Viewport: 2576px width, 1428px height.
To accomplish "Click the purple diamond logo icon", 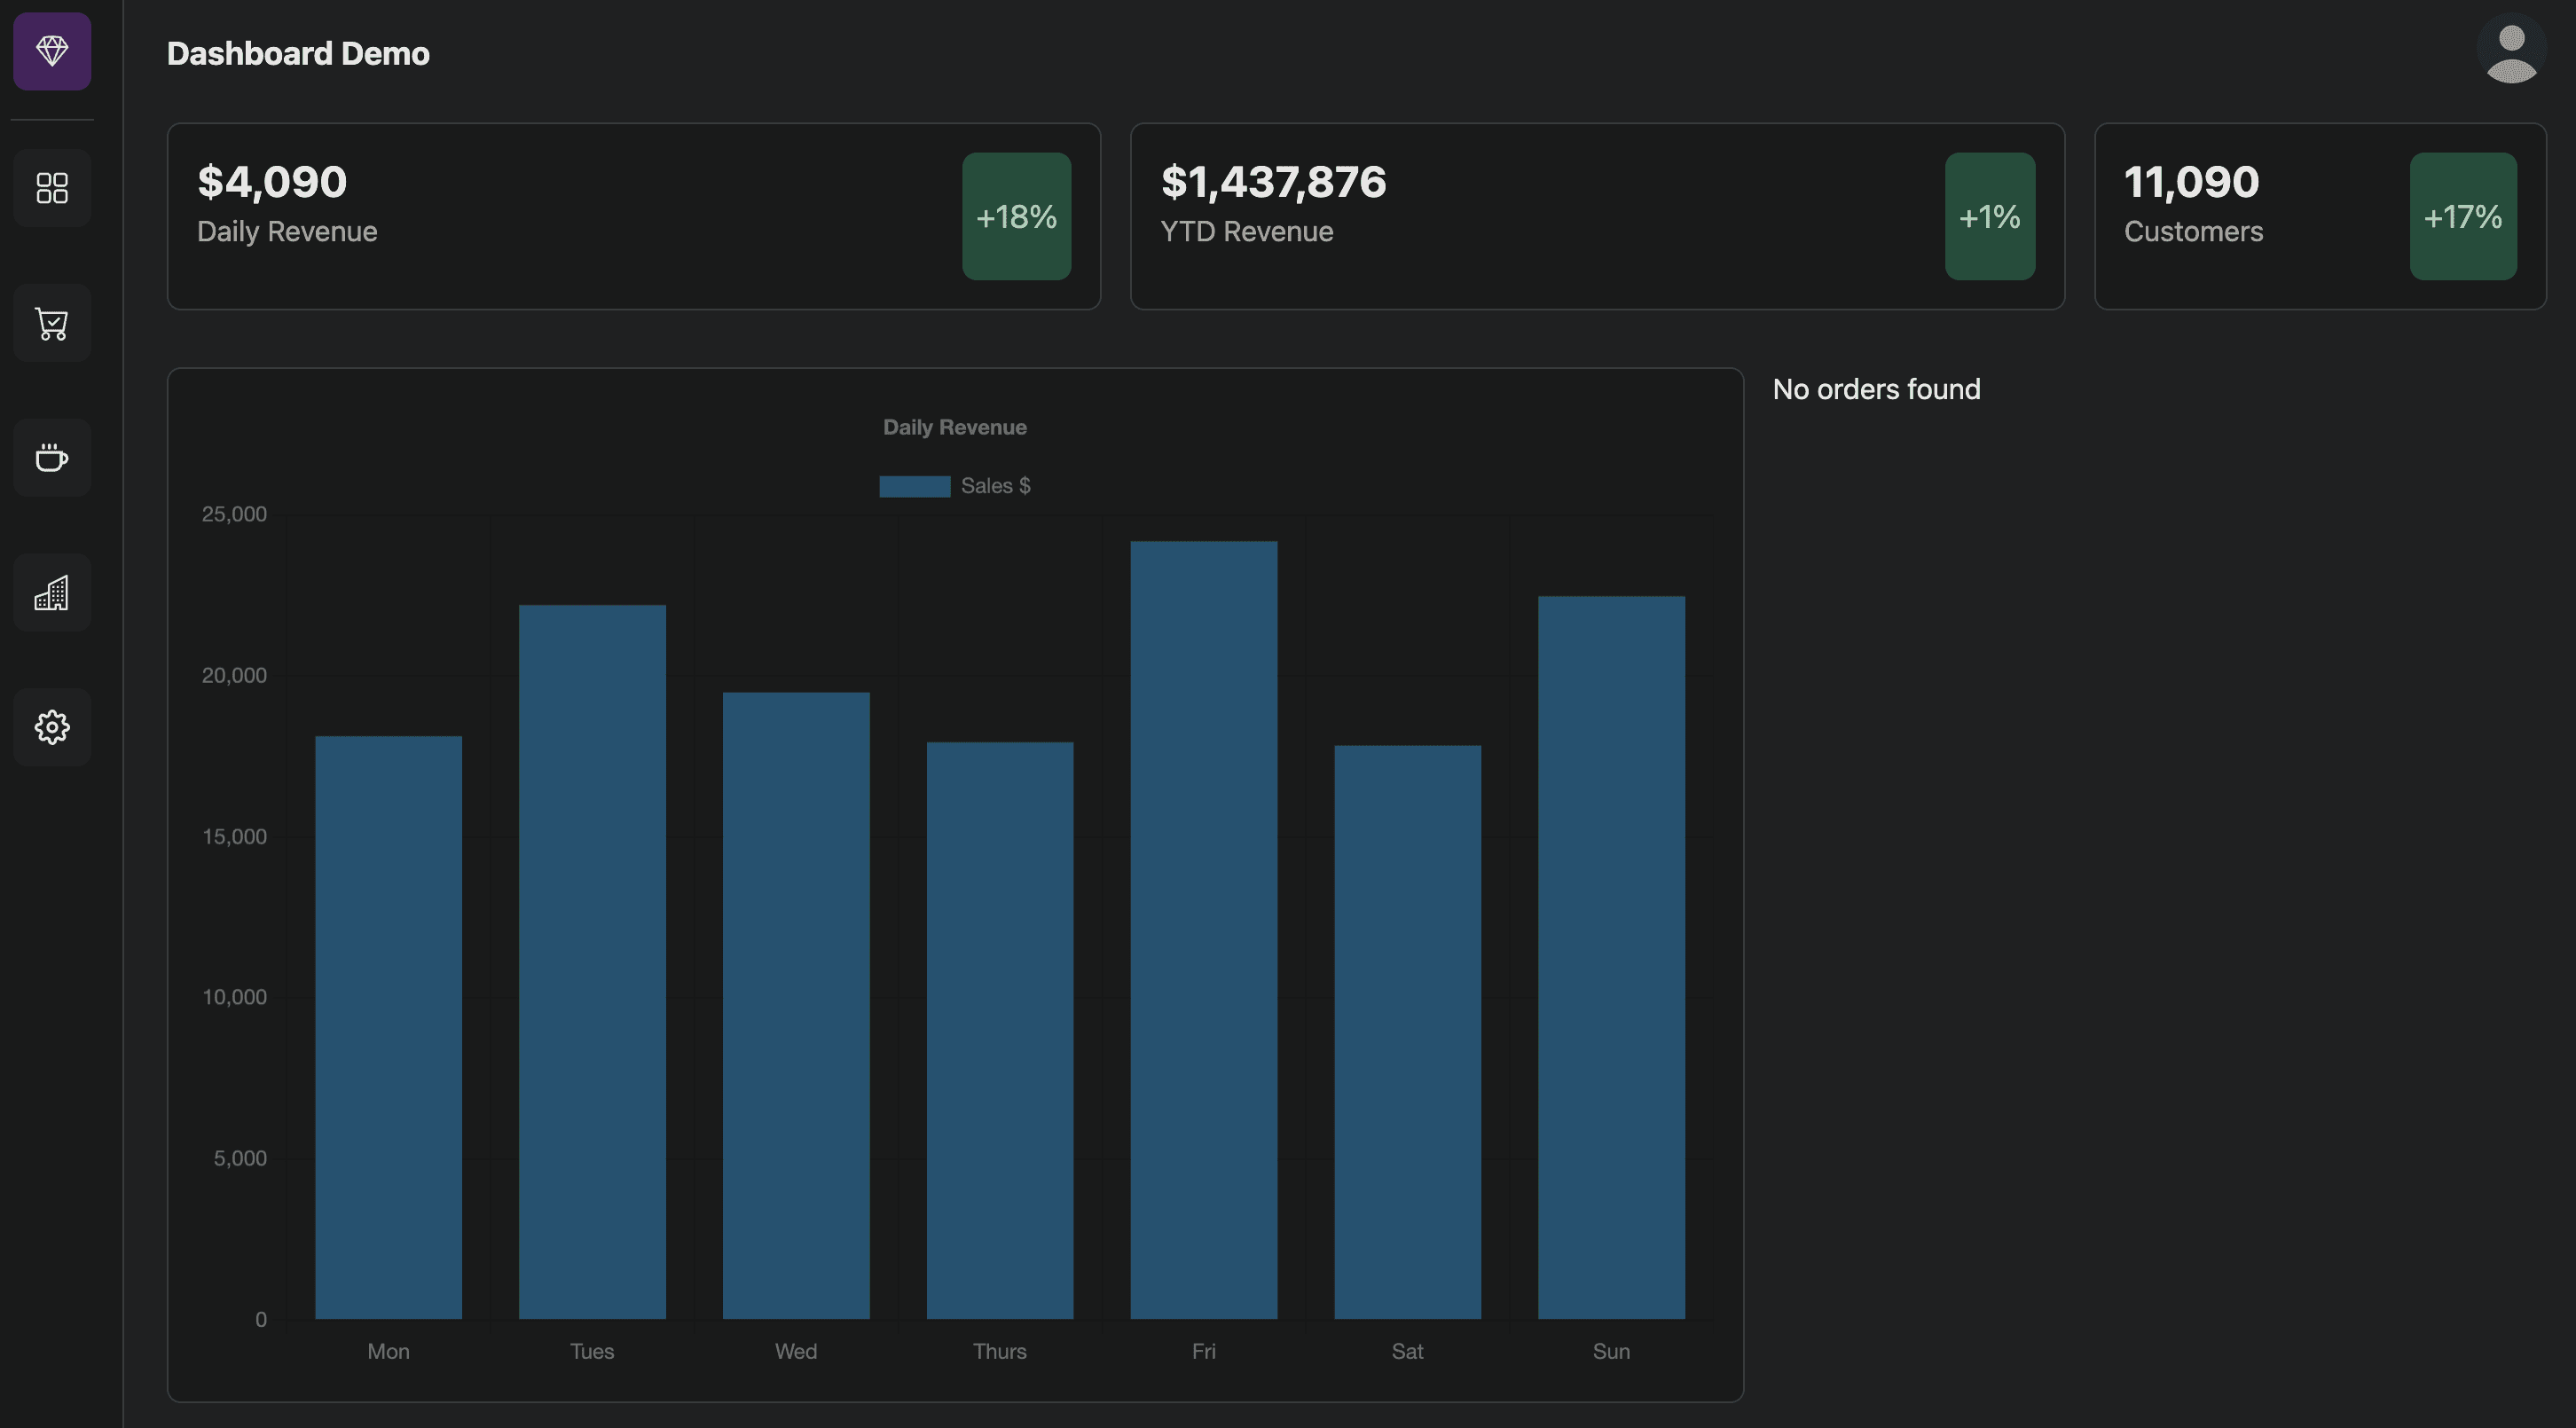I will coord(52,51).
